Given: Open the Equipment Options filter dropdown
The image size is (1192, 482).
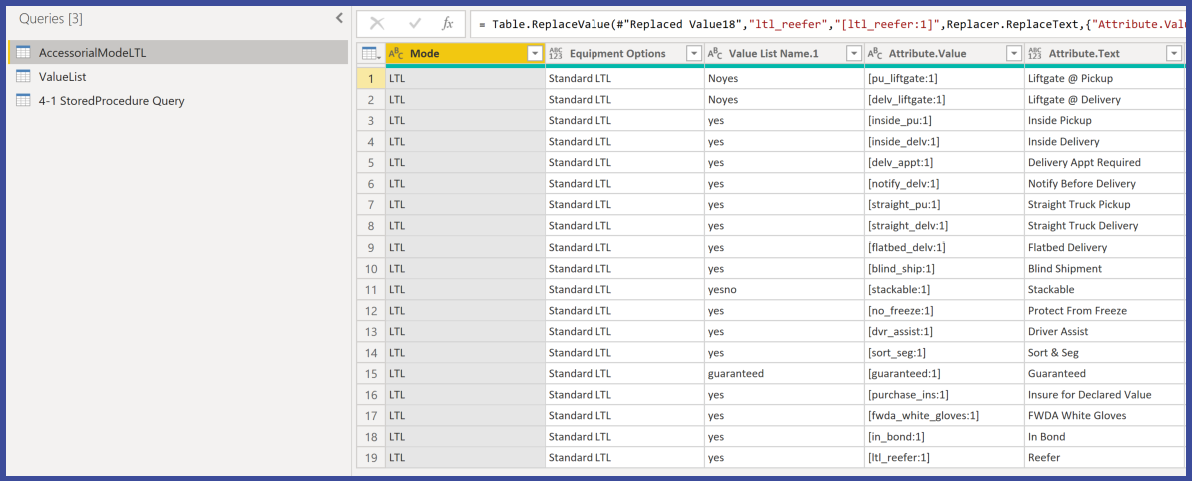Looking at the screenshot, I should click(x=693, y=53).
